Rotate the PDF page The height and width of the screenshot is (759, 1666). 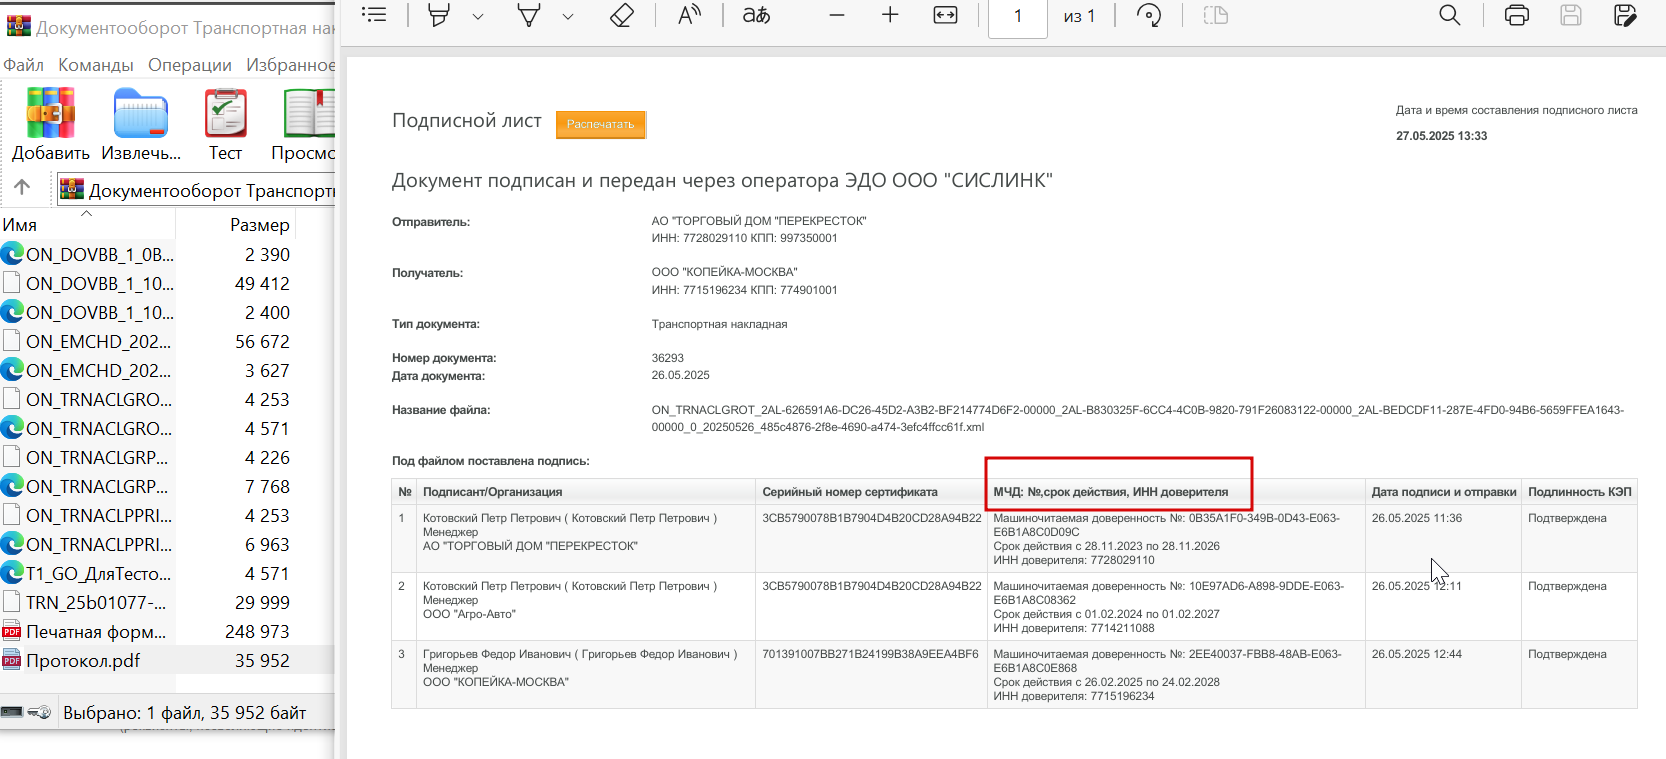pyautogui.click(x=1149, y=15)
